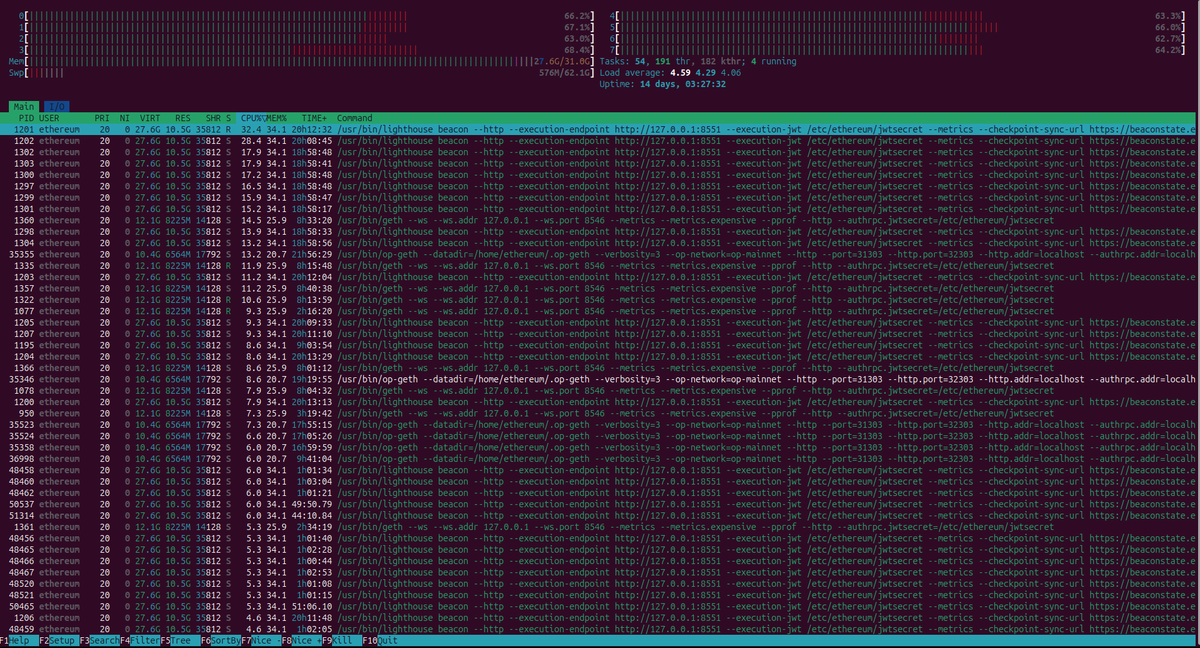Select the geth process row PID 1357

coord(600,287)
